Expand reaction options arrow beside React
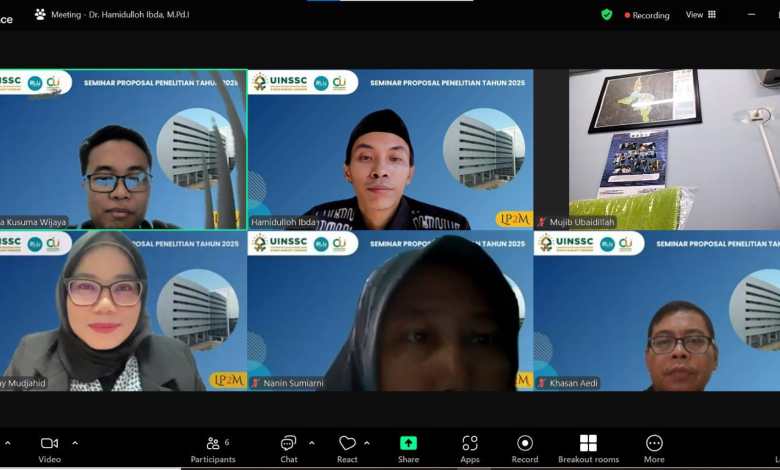The width and height of the screenshot is (780, 470). [x=367, y=443]
